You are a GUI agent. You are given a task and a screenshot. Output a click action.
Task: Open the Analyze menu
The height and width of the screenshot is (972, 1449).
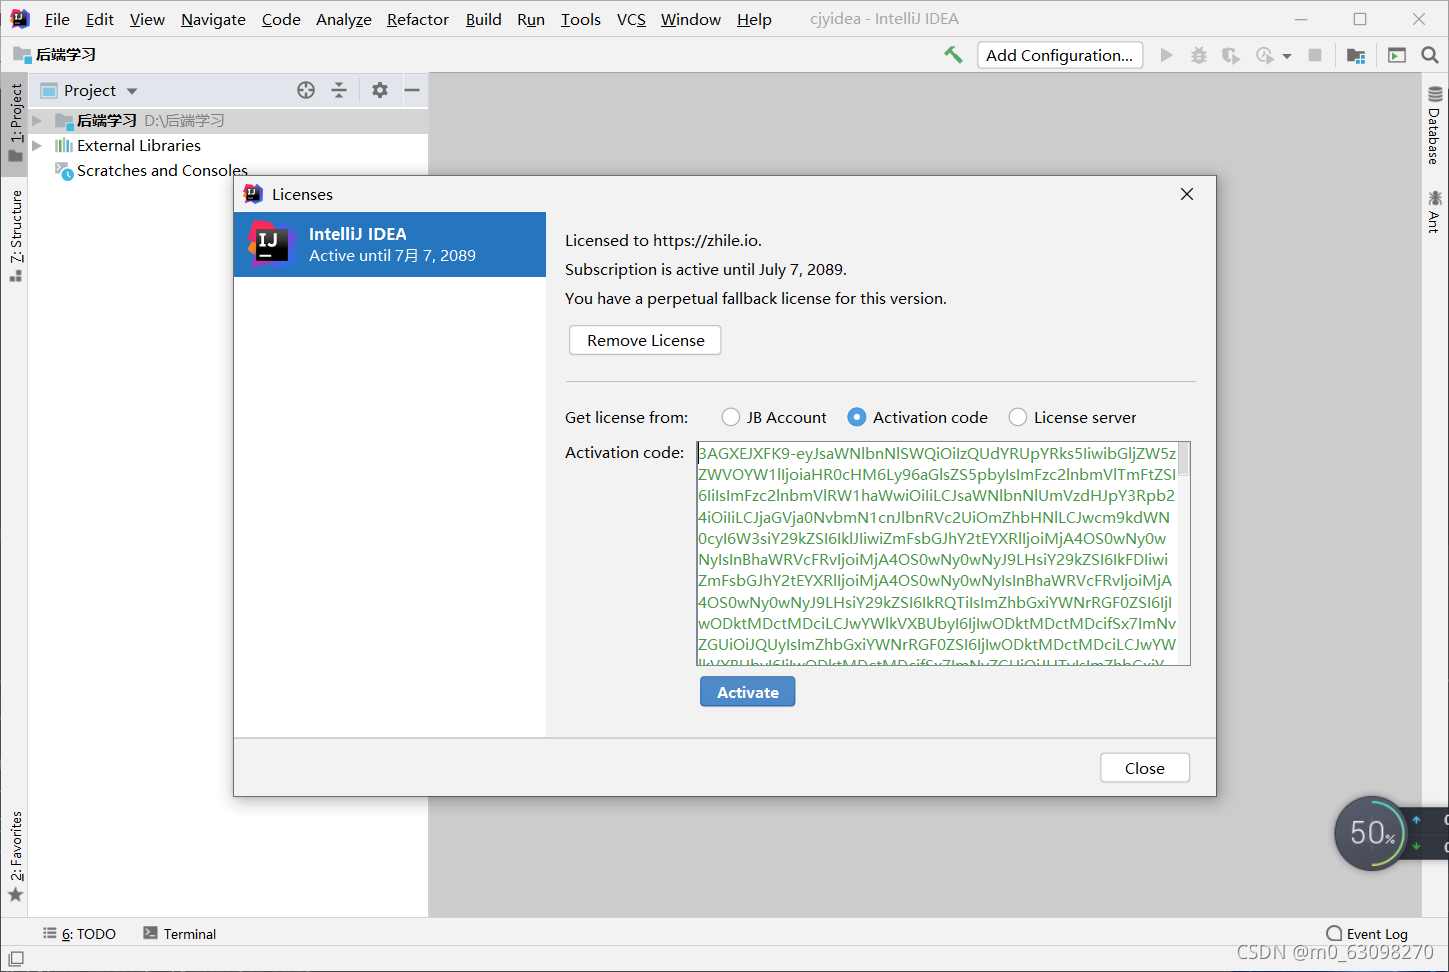[343, 19]
